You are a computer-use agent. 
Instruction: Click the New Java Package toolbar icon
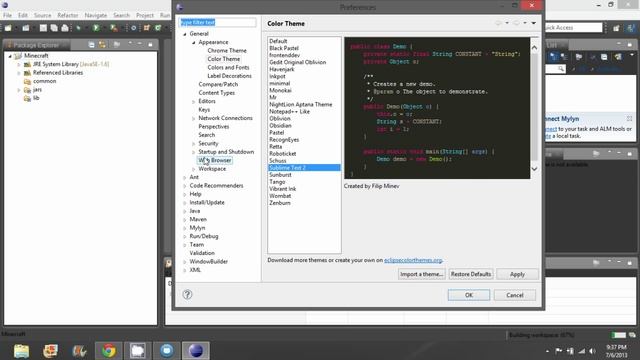tap(147, 28)
